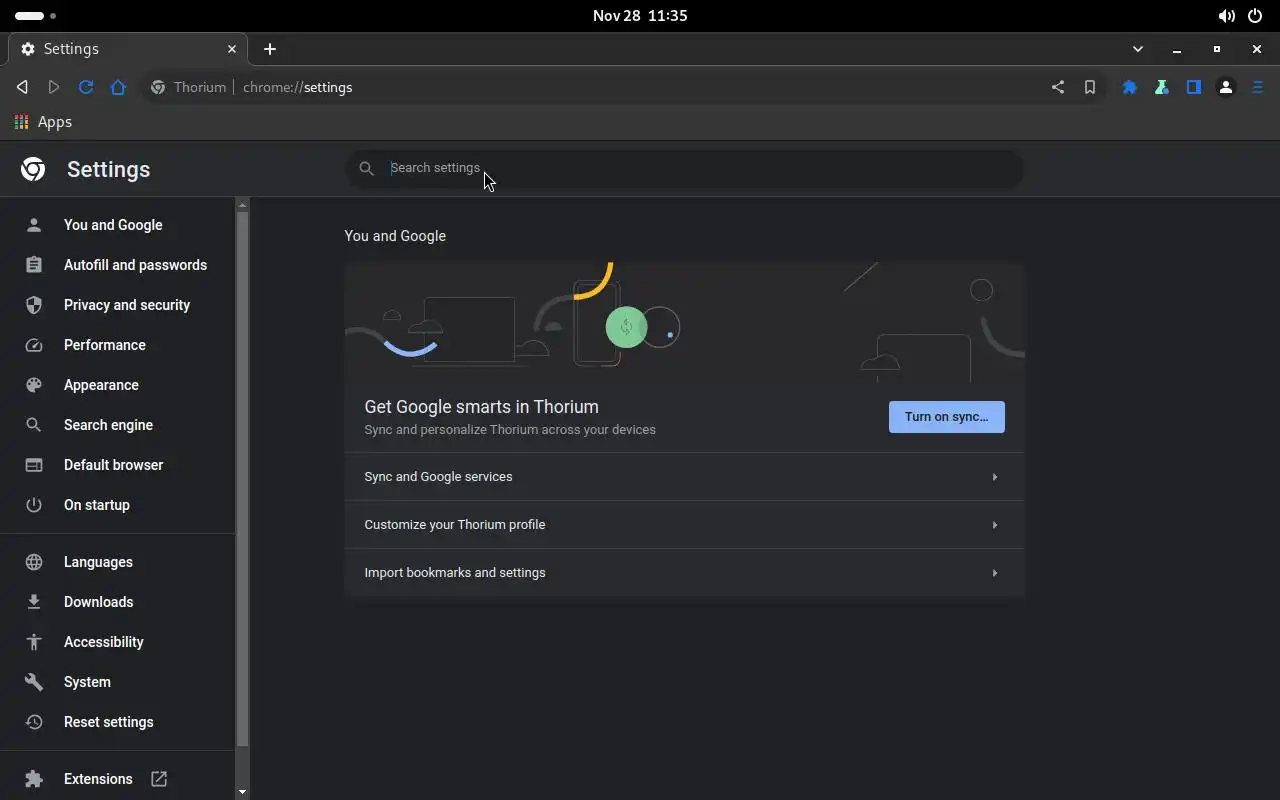Viewport: 1280px width, 800px height.
Task: Click the Chrome logo beside Settings
Action: (x=33, y=169)
